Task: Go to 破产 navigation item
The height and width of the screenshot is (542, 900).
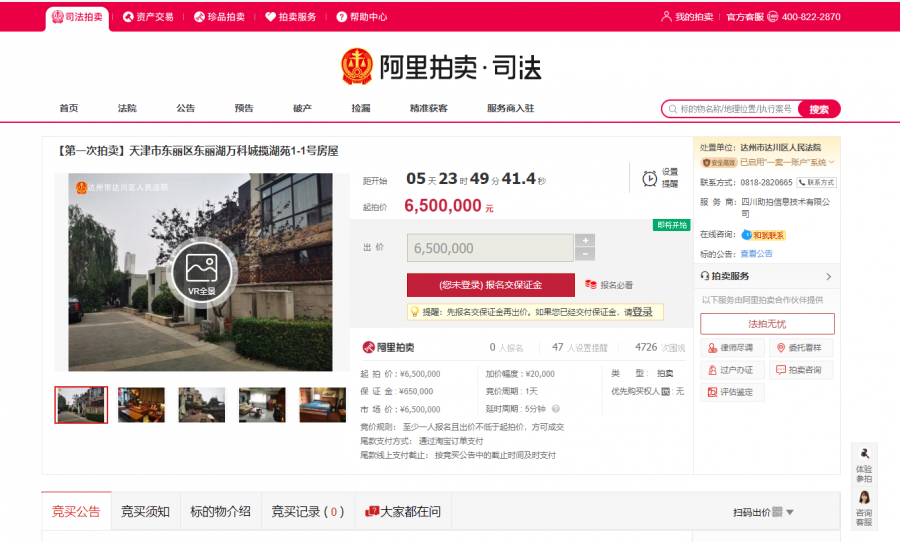Action: pos(302,108)
